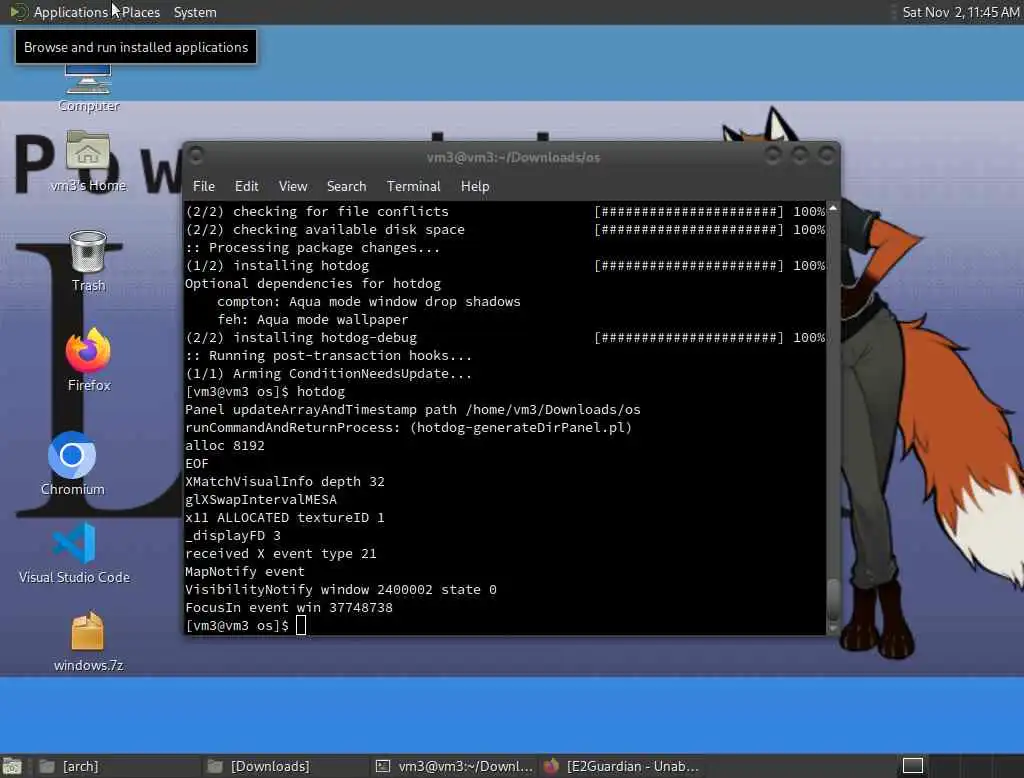Click 'glXSwapIntervalMESA' output line

[x=261, y=500]
